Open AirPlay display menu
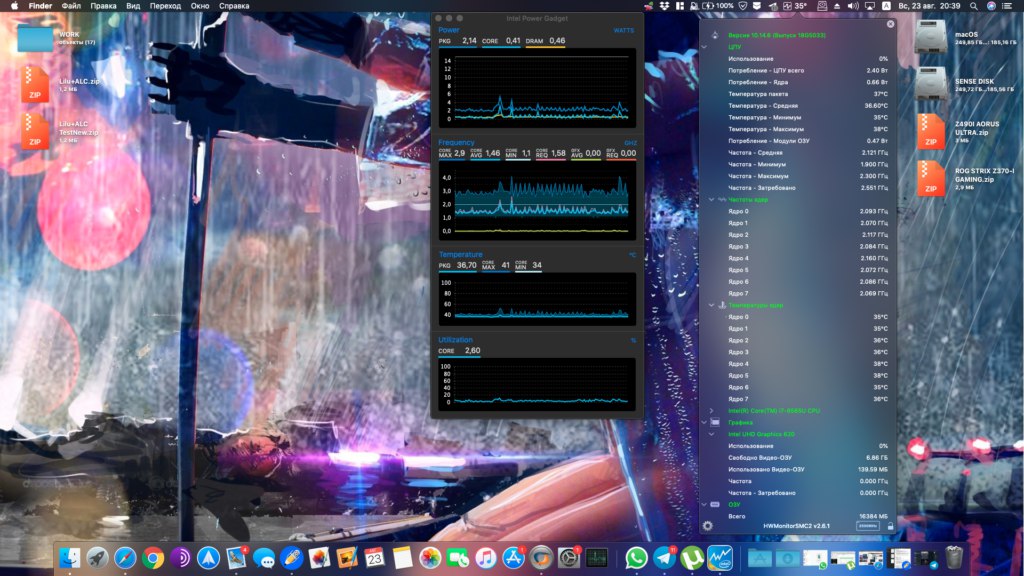 [x=870, y=6]
